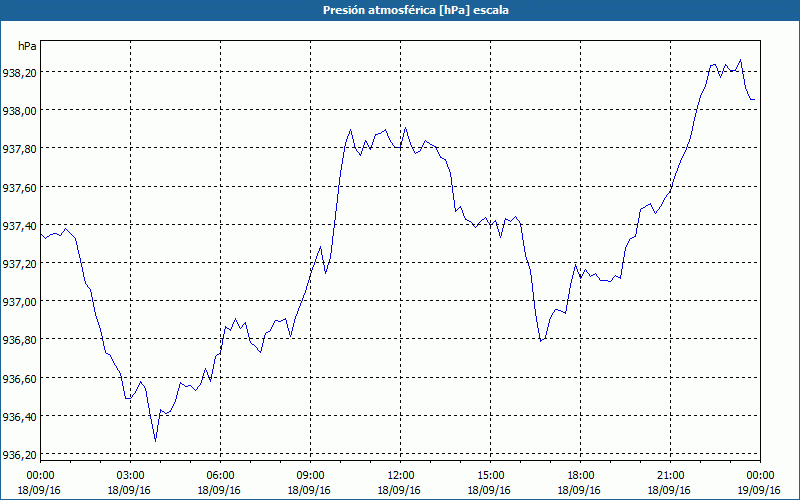Screen dimensions: 800x500
Task: Click the 09:00 time axis label
Action: click(310, 476)
